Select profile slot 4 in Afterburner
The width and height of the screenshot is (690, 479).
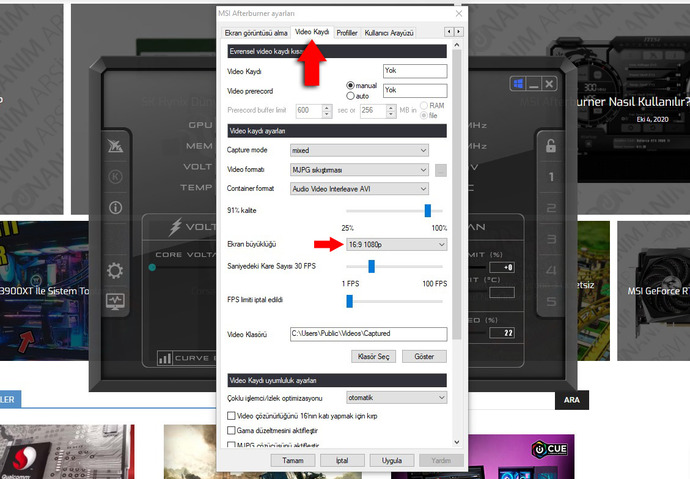click(551, 271)
